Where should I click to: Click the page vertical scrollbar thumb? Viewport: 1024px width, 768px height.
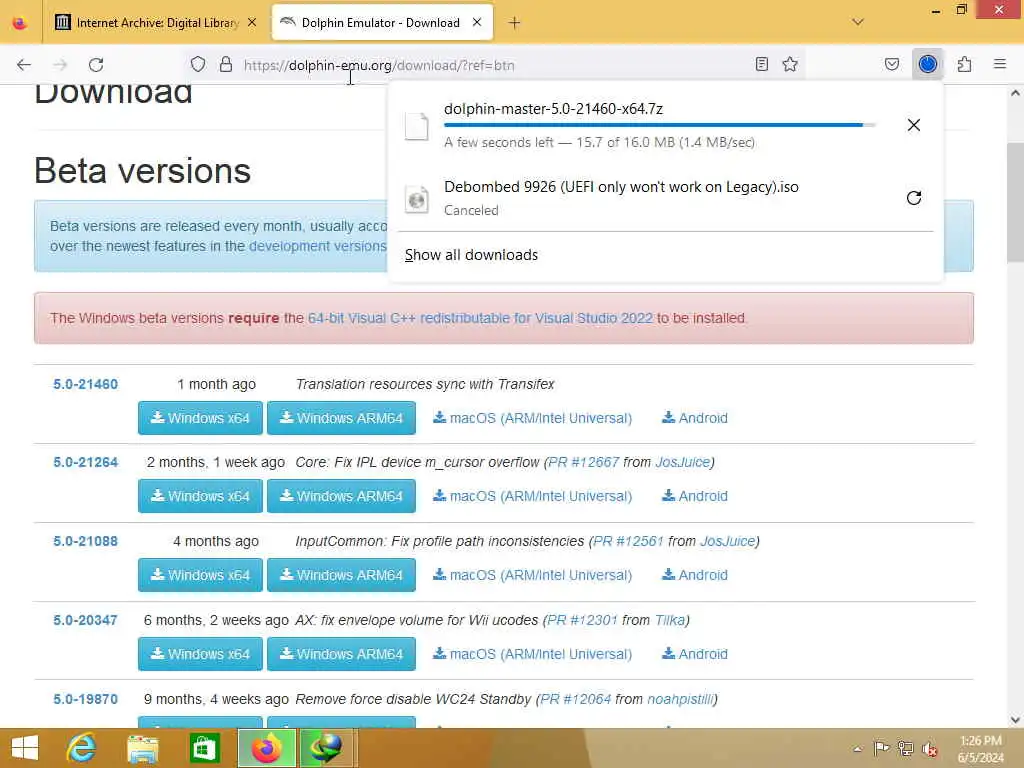[x=1015, y=202]
